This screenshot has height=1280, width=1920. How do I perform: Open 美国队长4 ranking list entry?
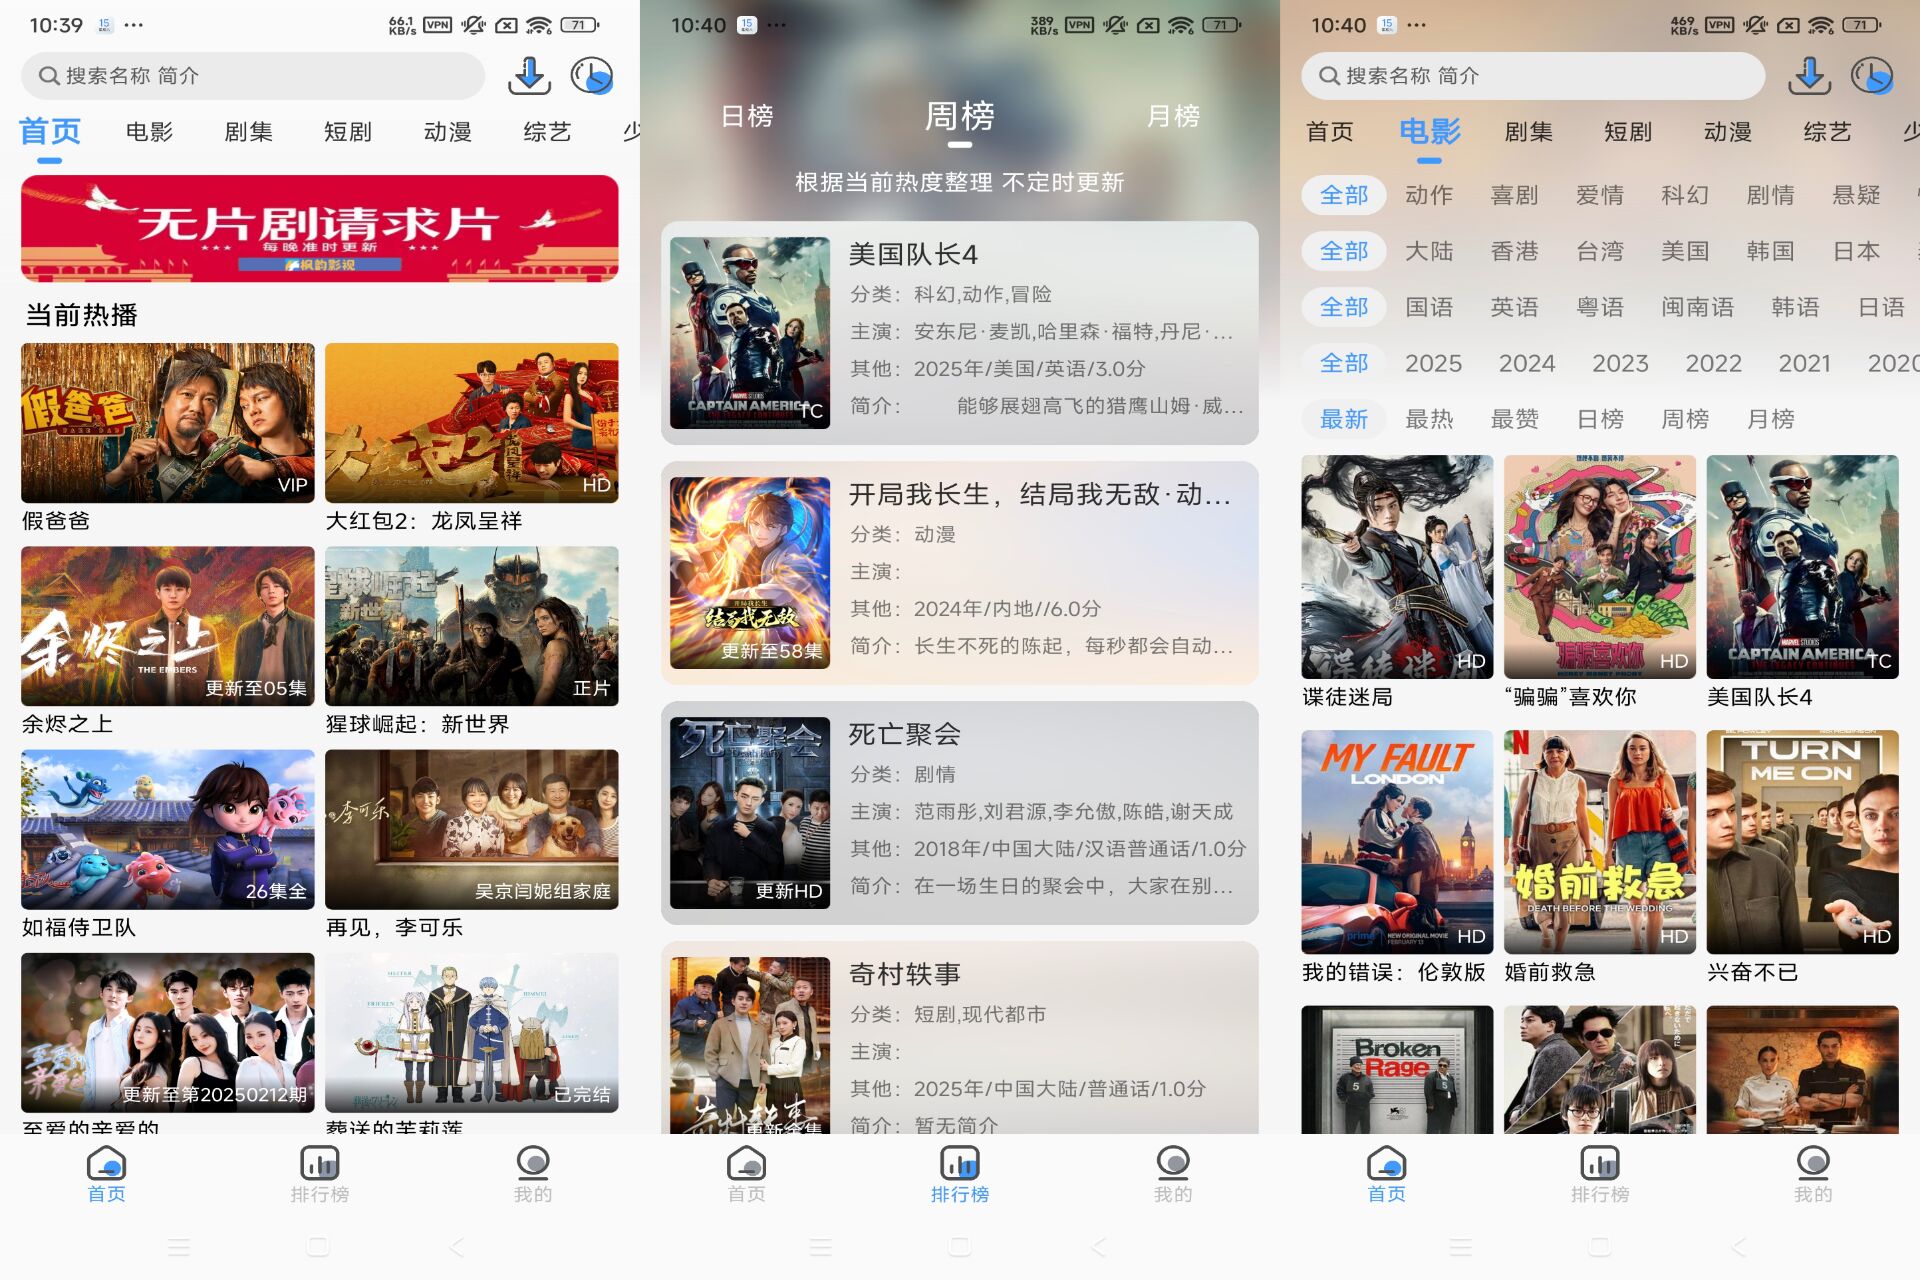[959, 332]
